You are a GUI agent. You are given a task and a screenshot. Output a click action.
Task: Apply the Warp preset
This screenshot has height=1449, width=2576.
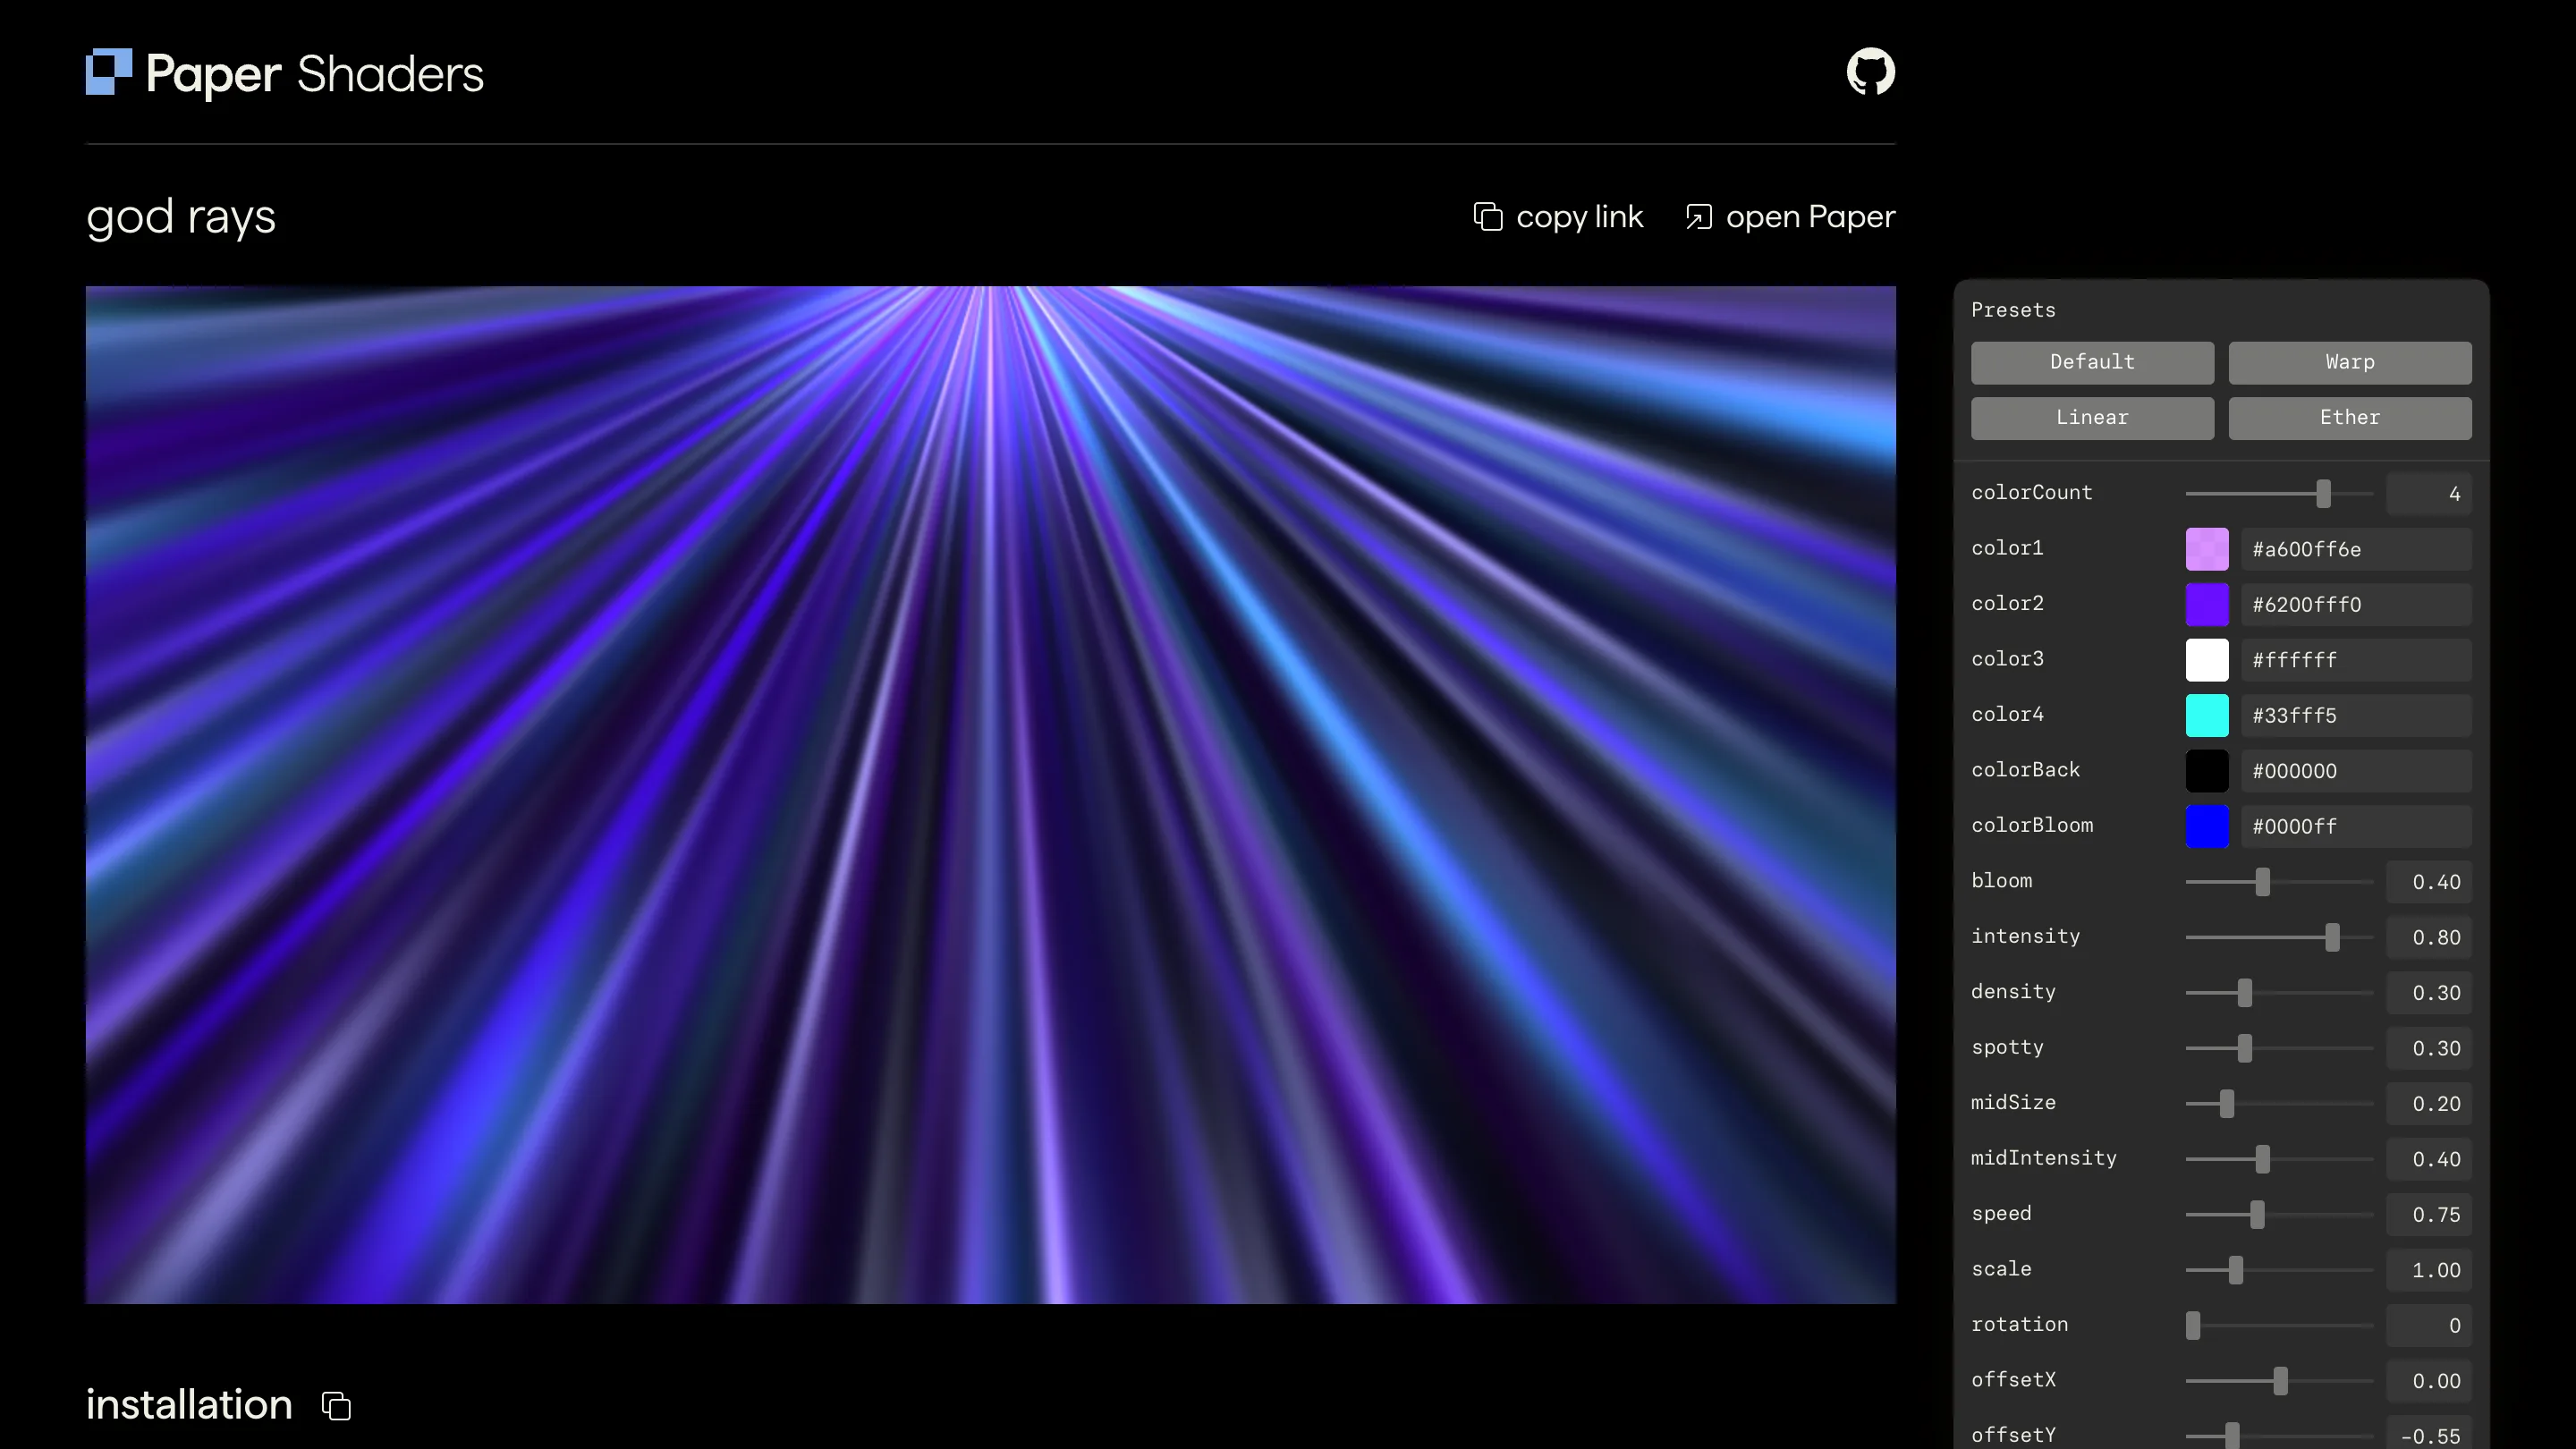coord(2350,362)
